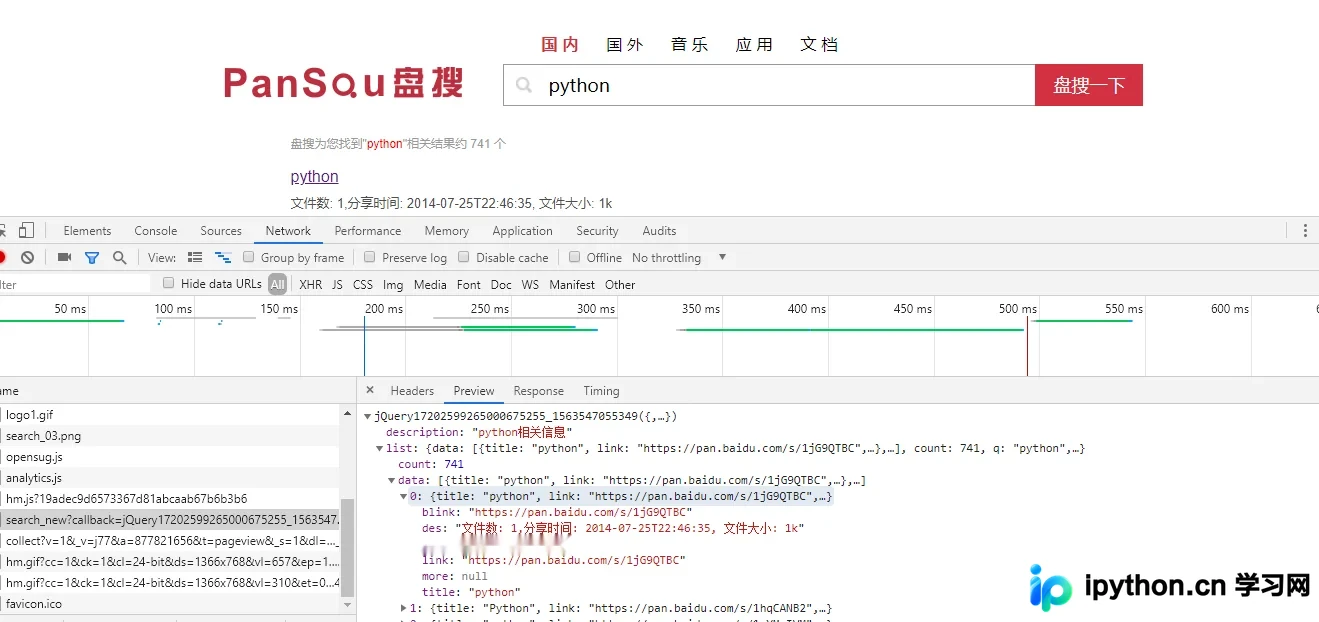The height and width of the screenshot is (622, 1319).
Task: Check Hide data URLs box
Action: [169, 283]
